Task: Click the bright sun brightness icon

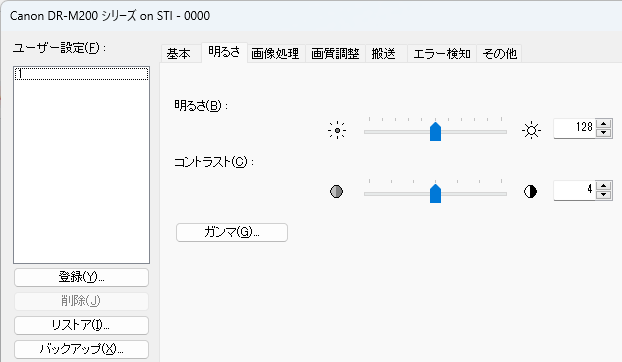Action: (531, 130)
